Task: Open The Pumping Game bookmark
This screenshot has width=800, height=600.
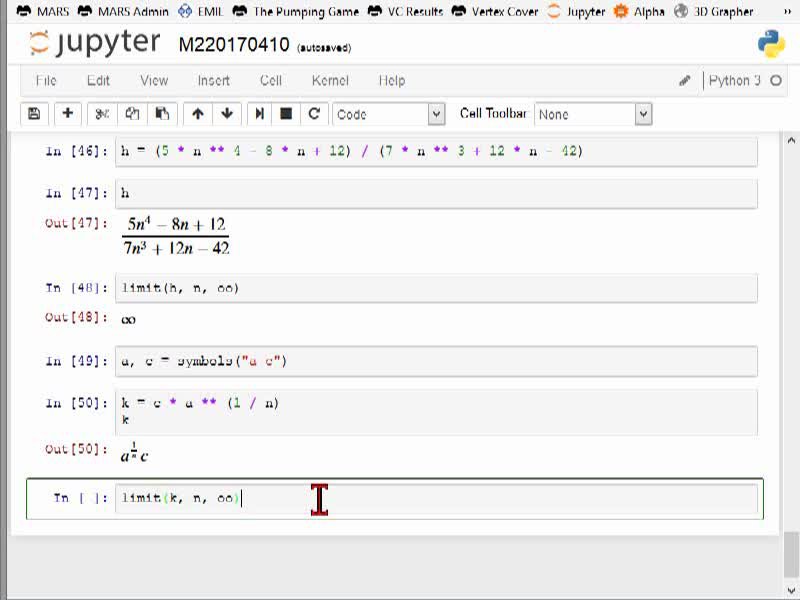Action: (x=295, y=11)
